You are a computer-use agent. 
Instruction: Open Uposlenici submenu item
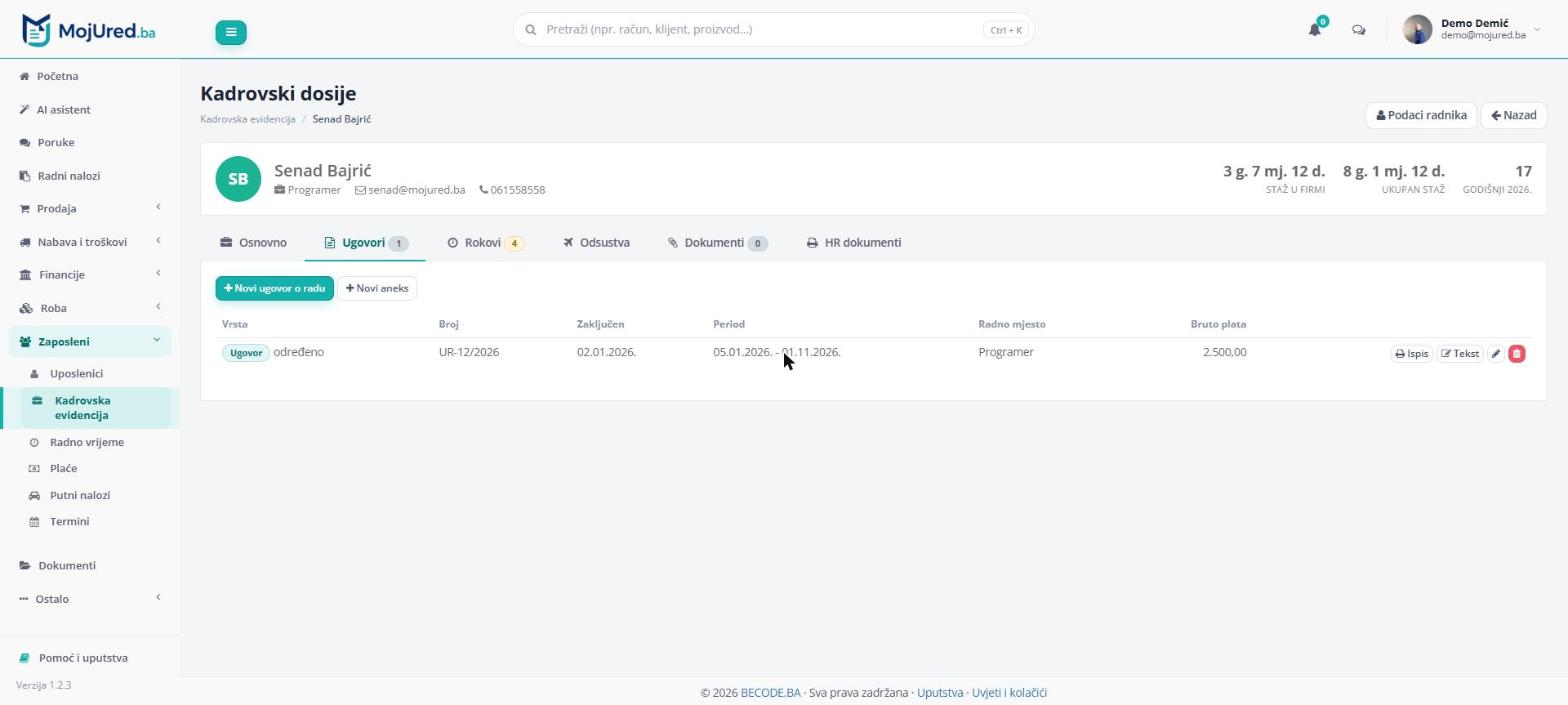76,374
